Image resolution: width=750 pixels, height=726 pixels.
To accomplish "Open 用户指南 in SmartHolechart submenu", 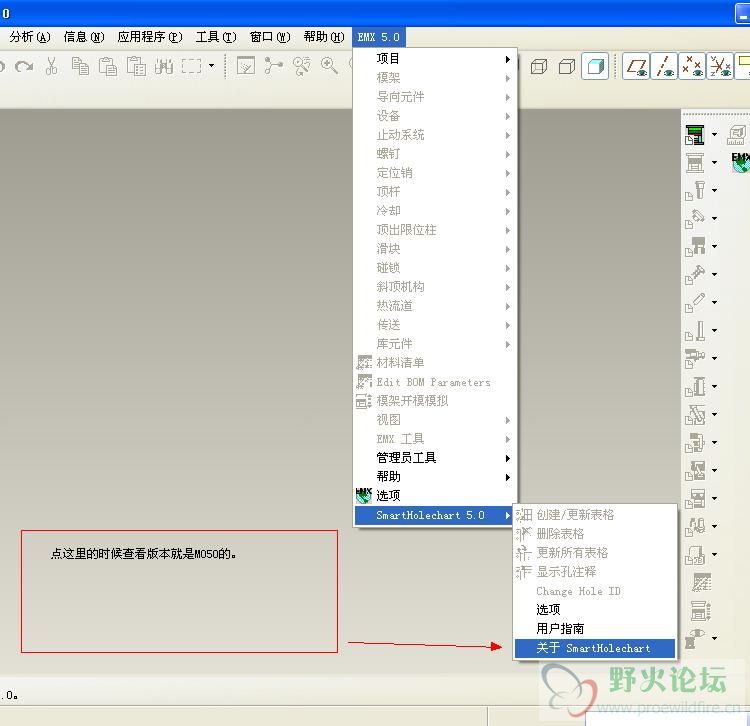I will 595,629.
